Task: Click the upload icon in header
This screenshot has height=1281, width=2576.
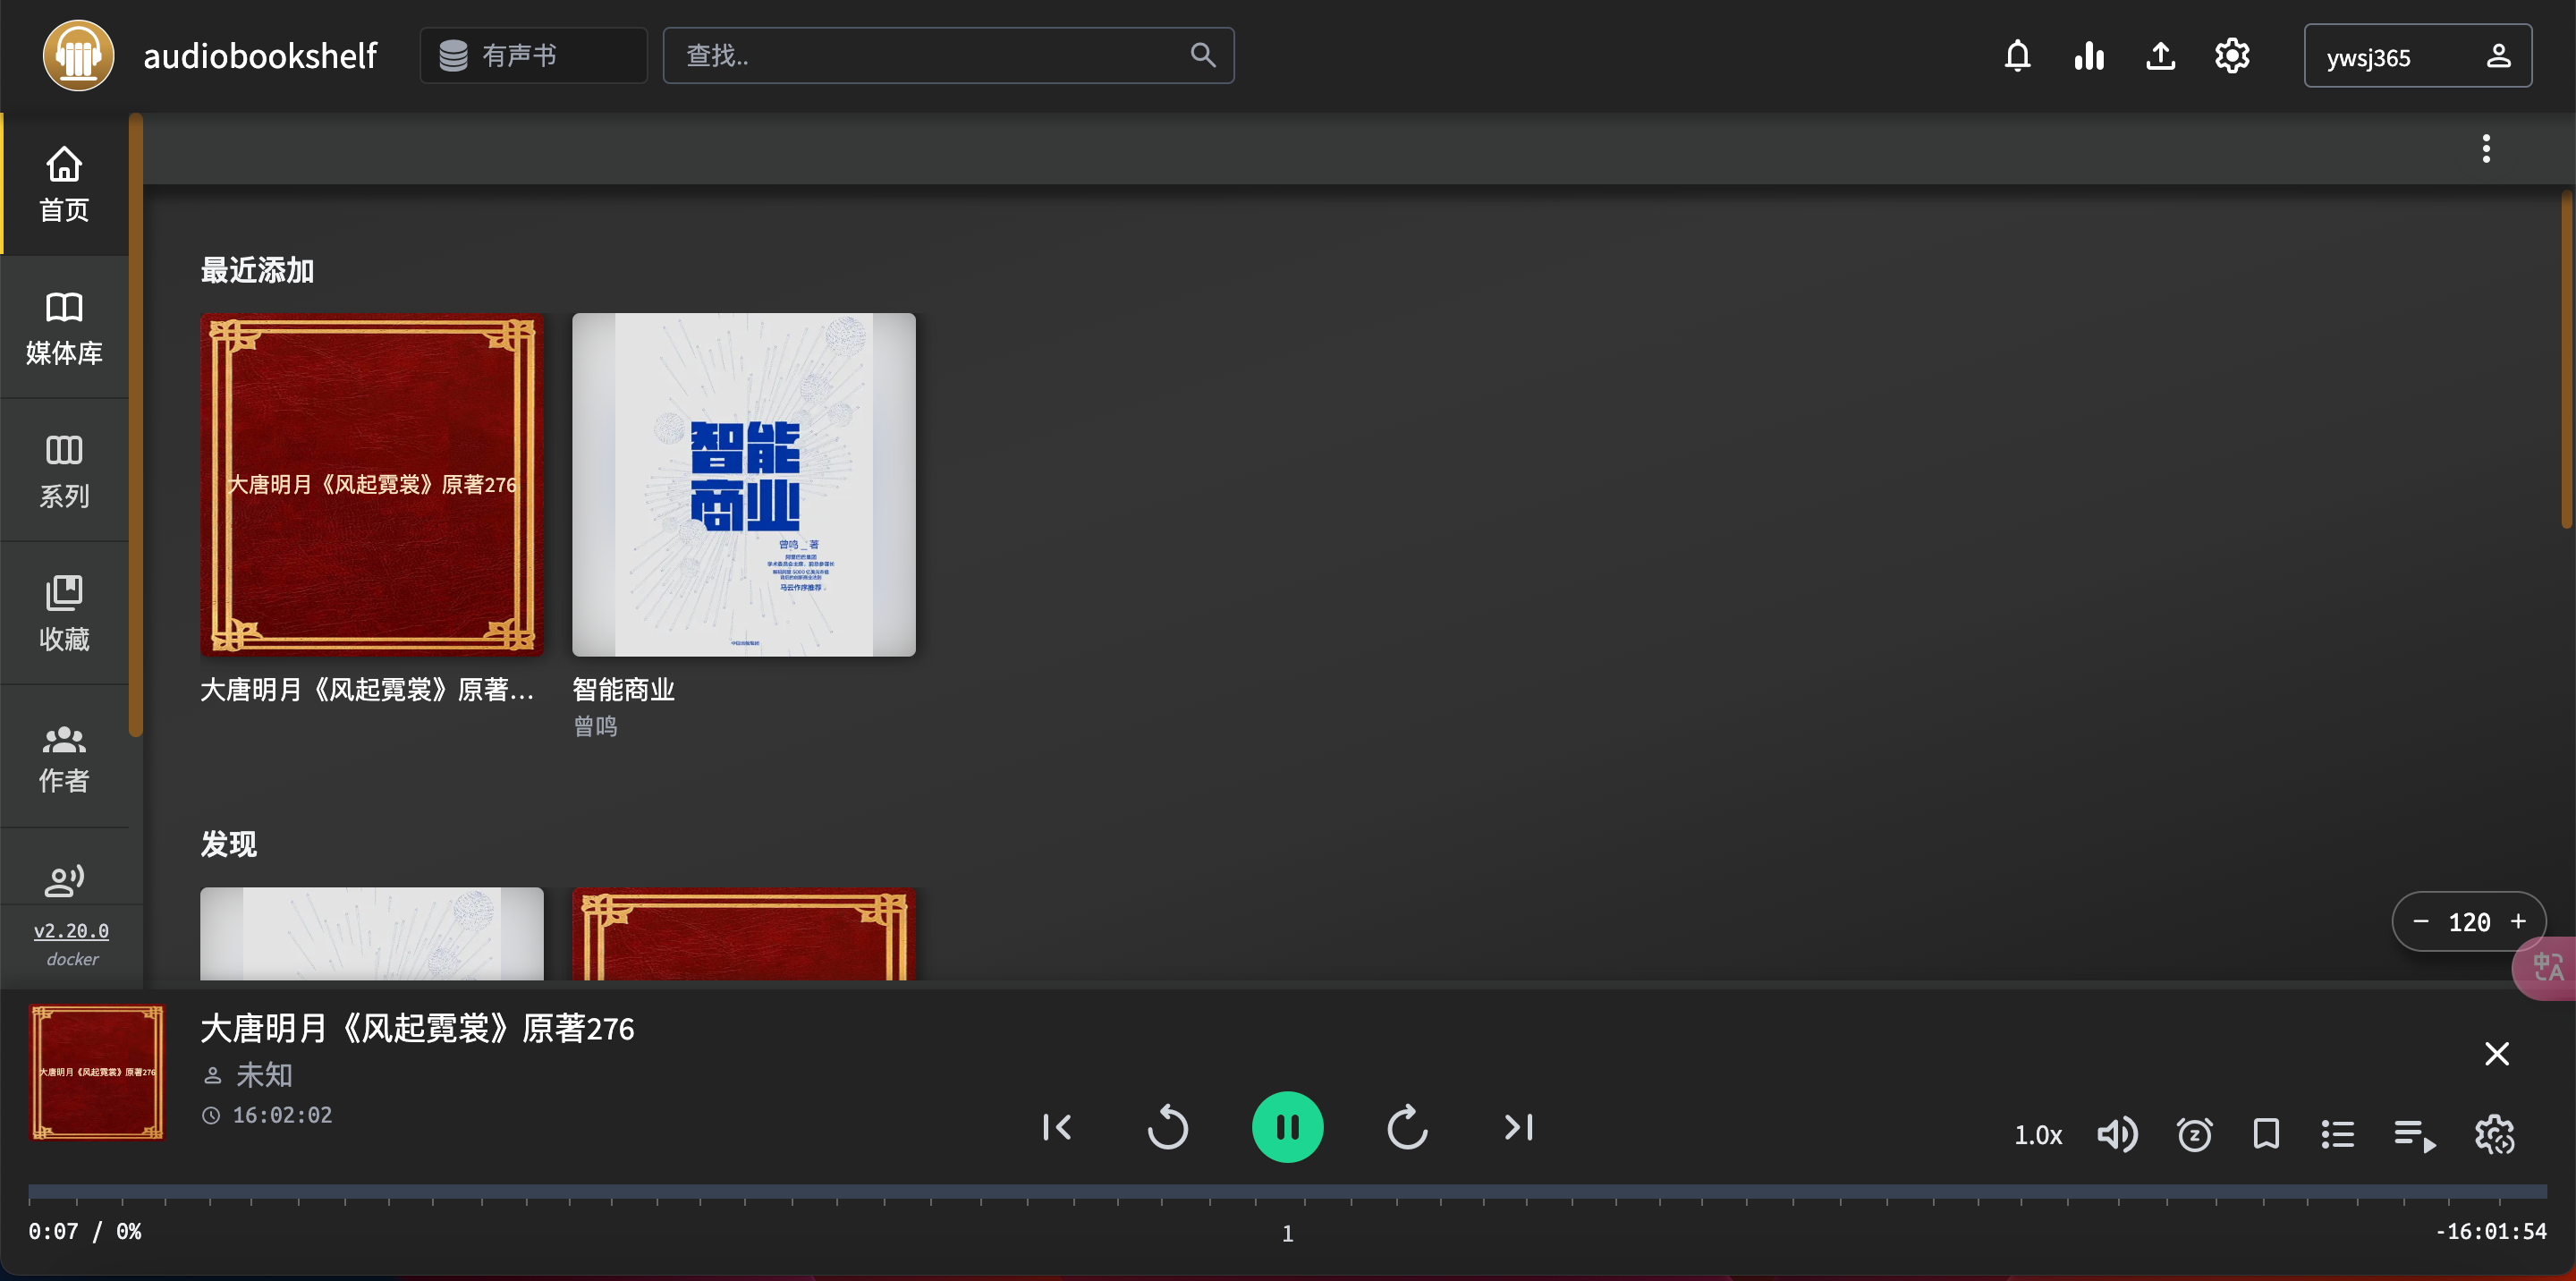Action: pyautogui.click(x=2160, y=56)
